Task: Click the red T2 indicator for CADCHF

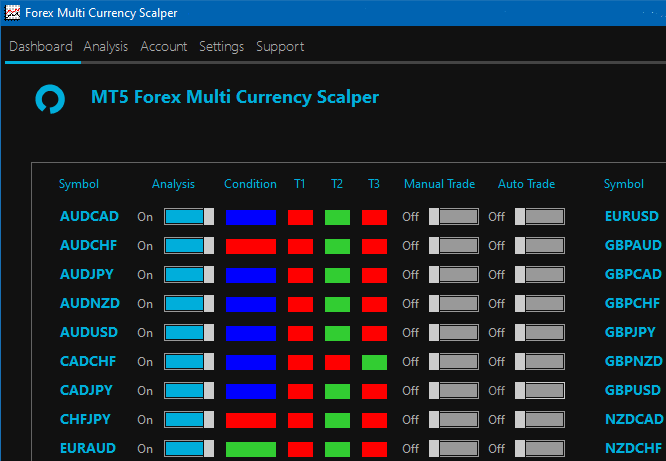Action: click(x=338, y=362)
